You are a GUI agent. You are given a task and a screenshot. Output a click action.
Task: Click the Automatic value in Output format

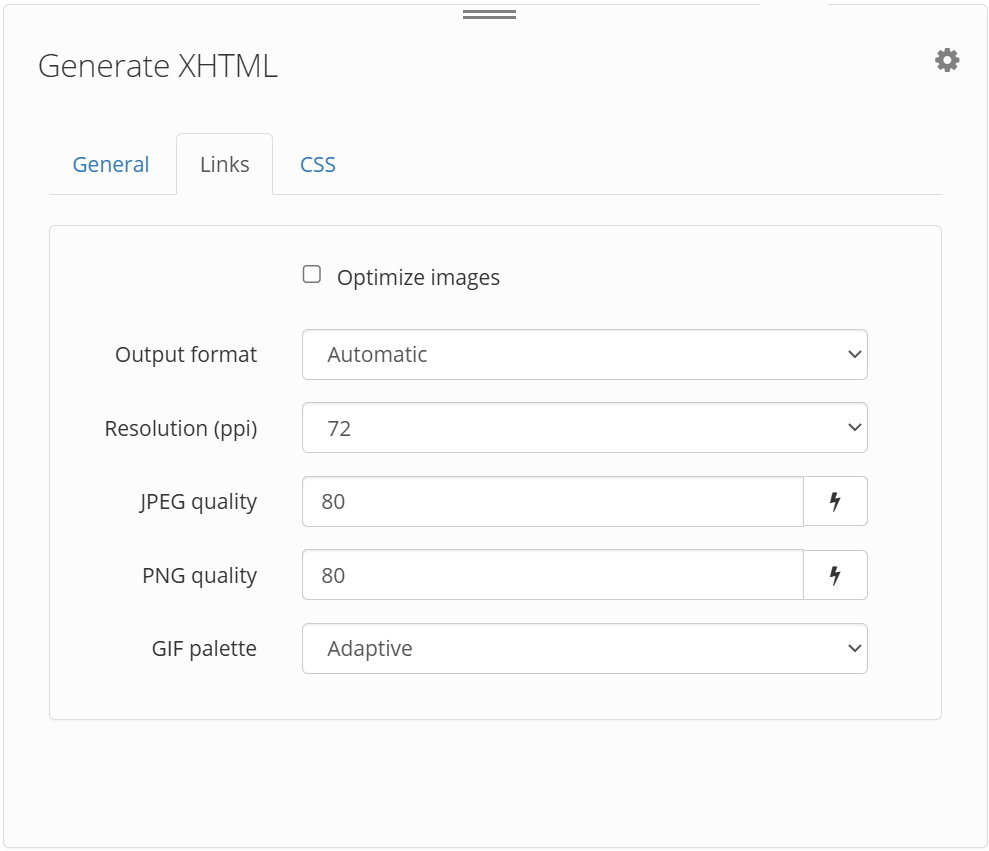pos(378,354)
